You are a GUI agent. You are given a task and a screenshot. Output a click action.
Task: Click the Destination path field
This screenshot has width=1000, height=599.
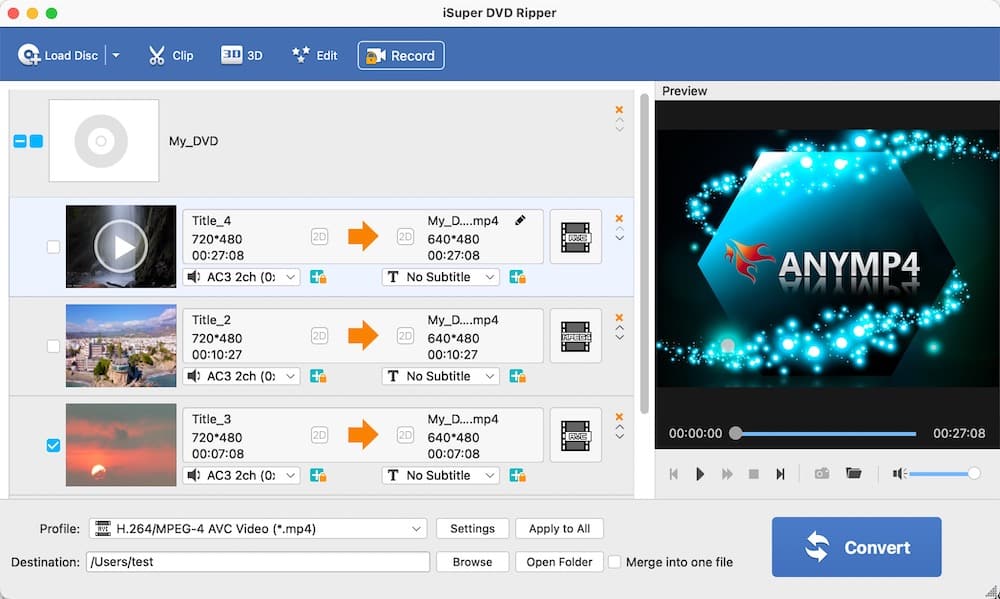(x=258, y=562)
